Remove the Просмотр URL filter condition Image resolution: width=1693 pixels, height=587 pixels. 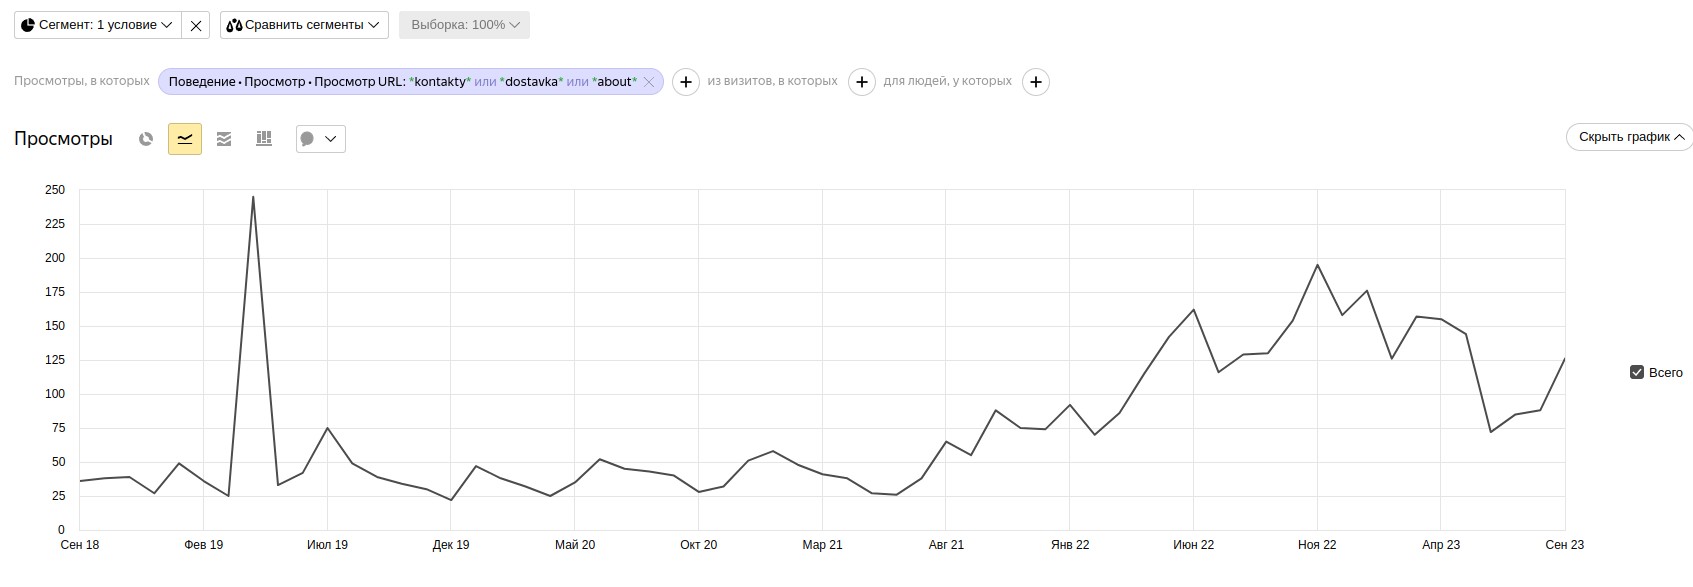click(x=649, y=82)
